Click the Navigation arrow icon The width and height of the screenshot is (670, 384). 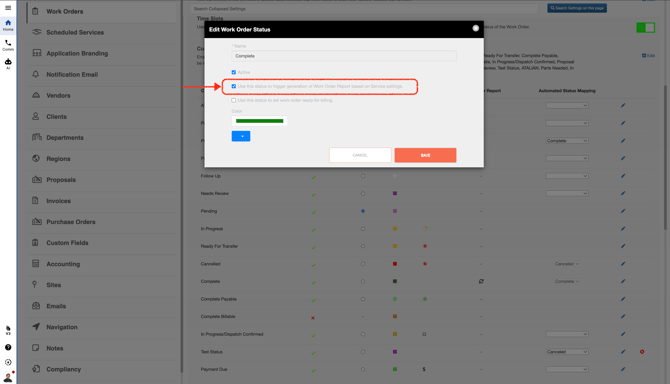click(x=36, y=327)
